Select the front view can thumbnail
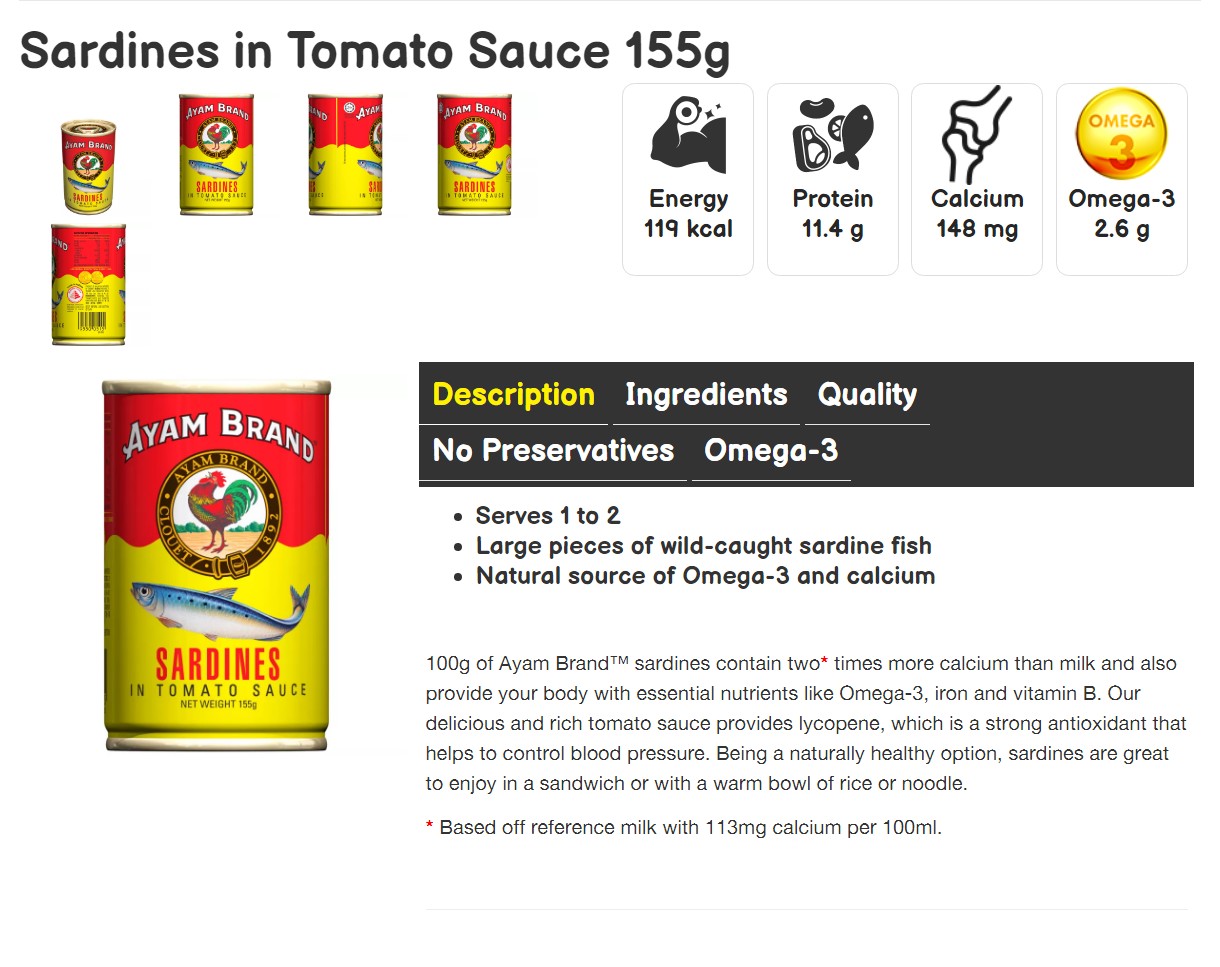This screenshot has height=967, width=1220. 216,154
